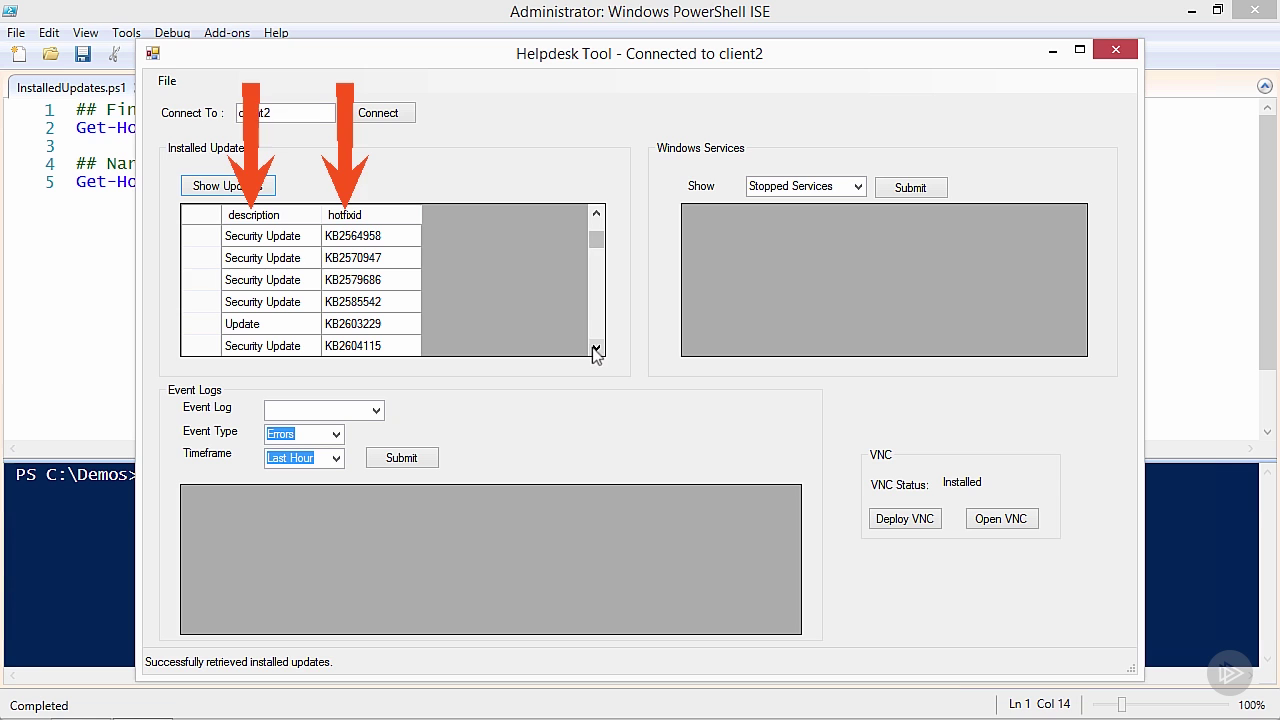
Task: Click the ISE Completed status text
Action: coord(39,705)
